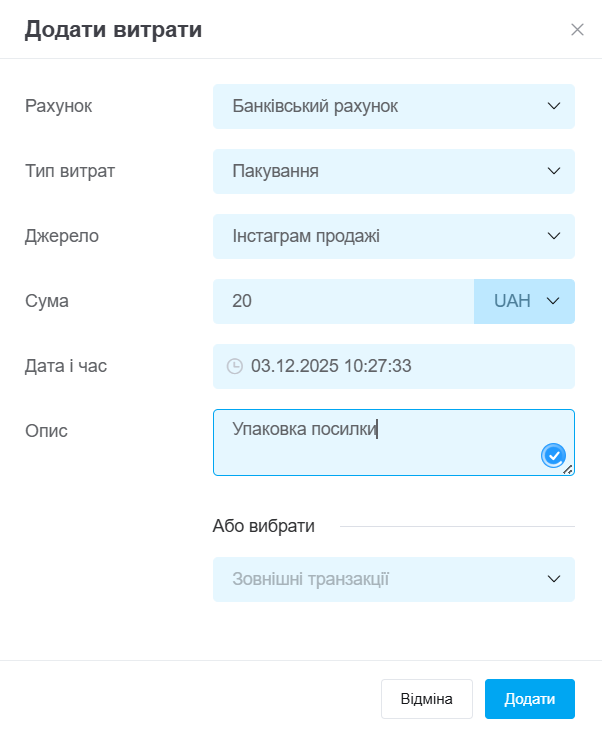Click the Додати button

click(529, 699)
